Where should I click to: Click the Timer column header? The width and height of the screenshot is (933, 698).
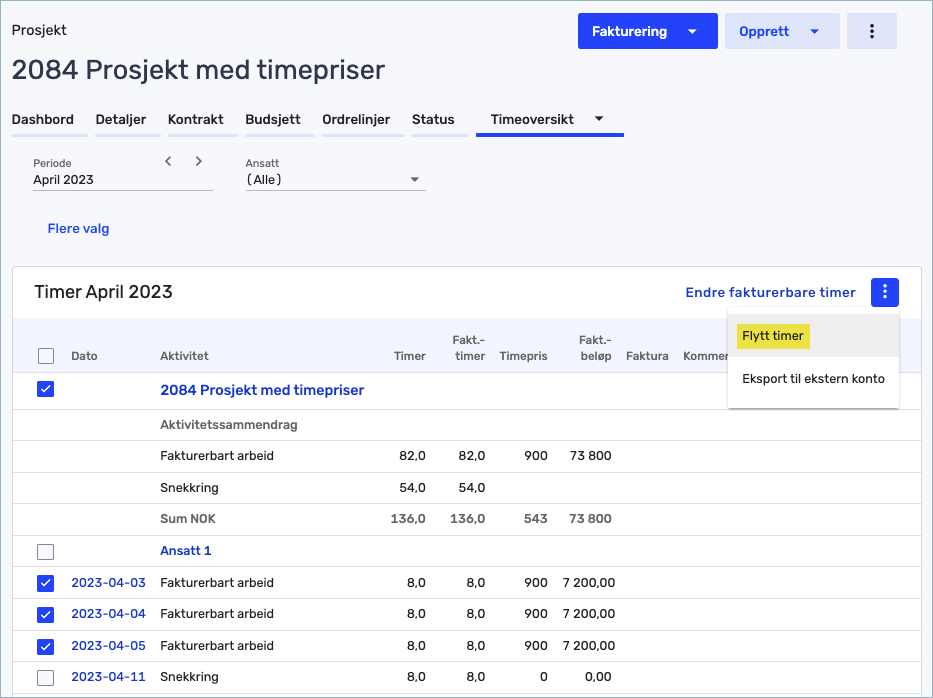pyautogui.click(x=410, y=356)
